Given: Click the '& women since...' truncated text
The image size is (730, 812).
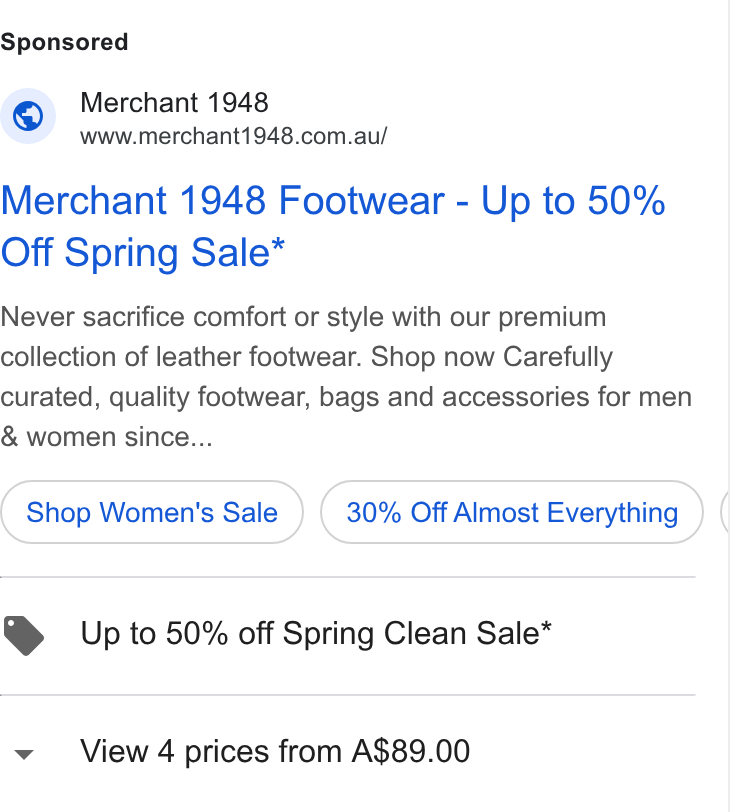Looking at the screenshot, I should click(107, 437).
